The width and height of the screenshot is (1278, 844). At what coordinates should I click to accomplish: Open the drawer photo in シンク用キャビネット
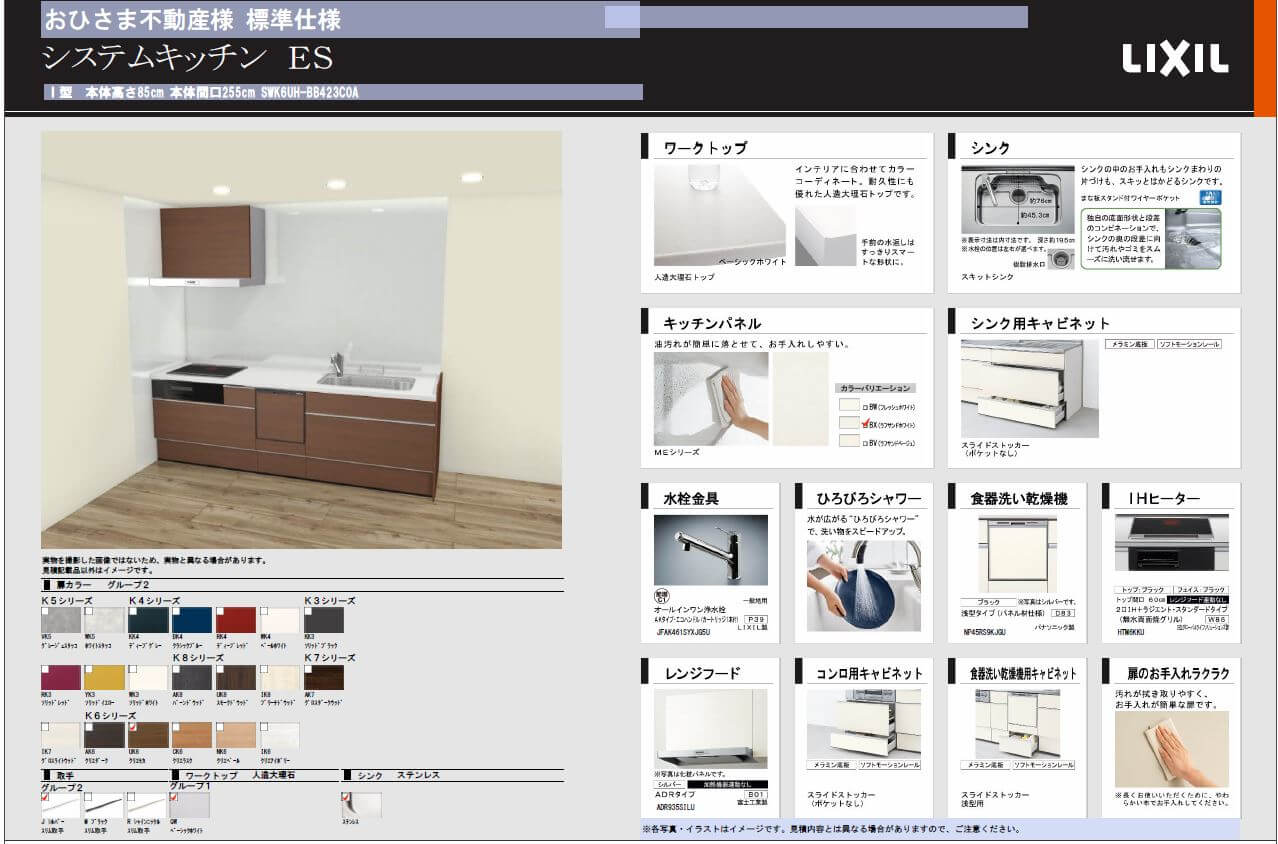tap(1029, 389)
